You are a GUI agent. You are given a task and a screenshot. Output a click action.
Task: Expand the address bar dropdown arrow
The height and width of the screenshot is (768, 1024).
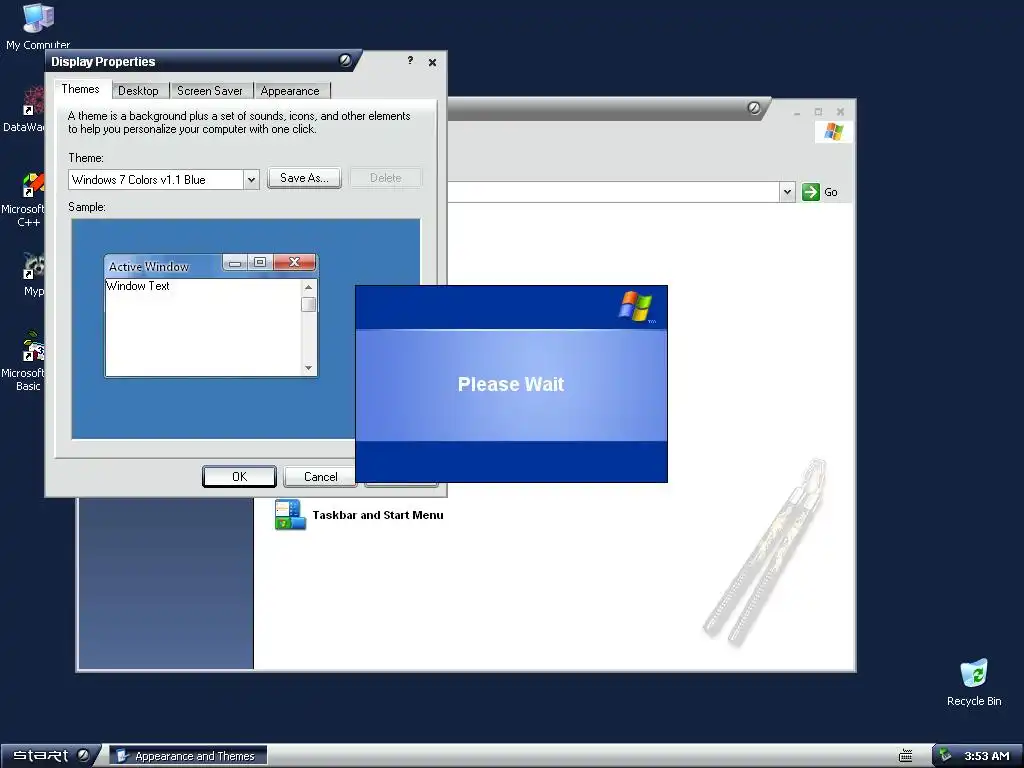(787, 192)
